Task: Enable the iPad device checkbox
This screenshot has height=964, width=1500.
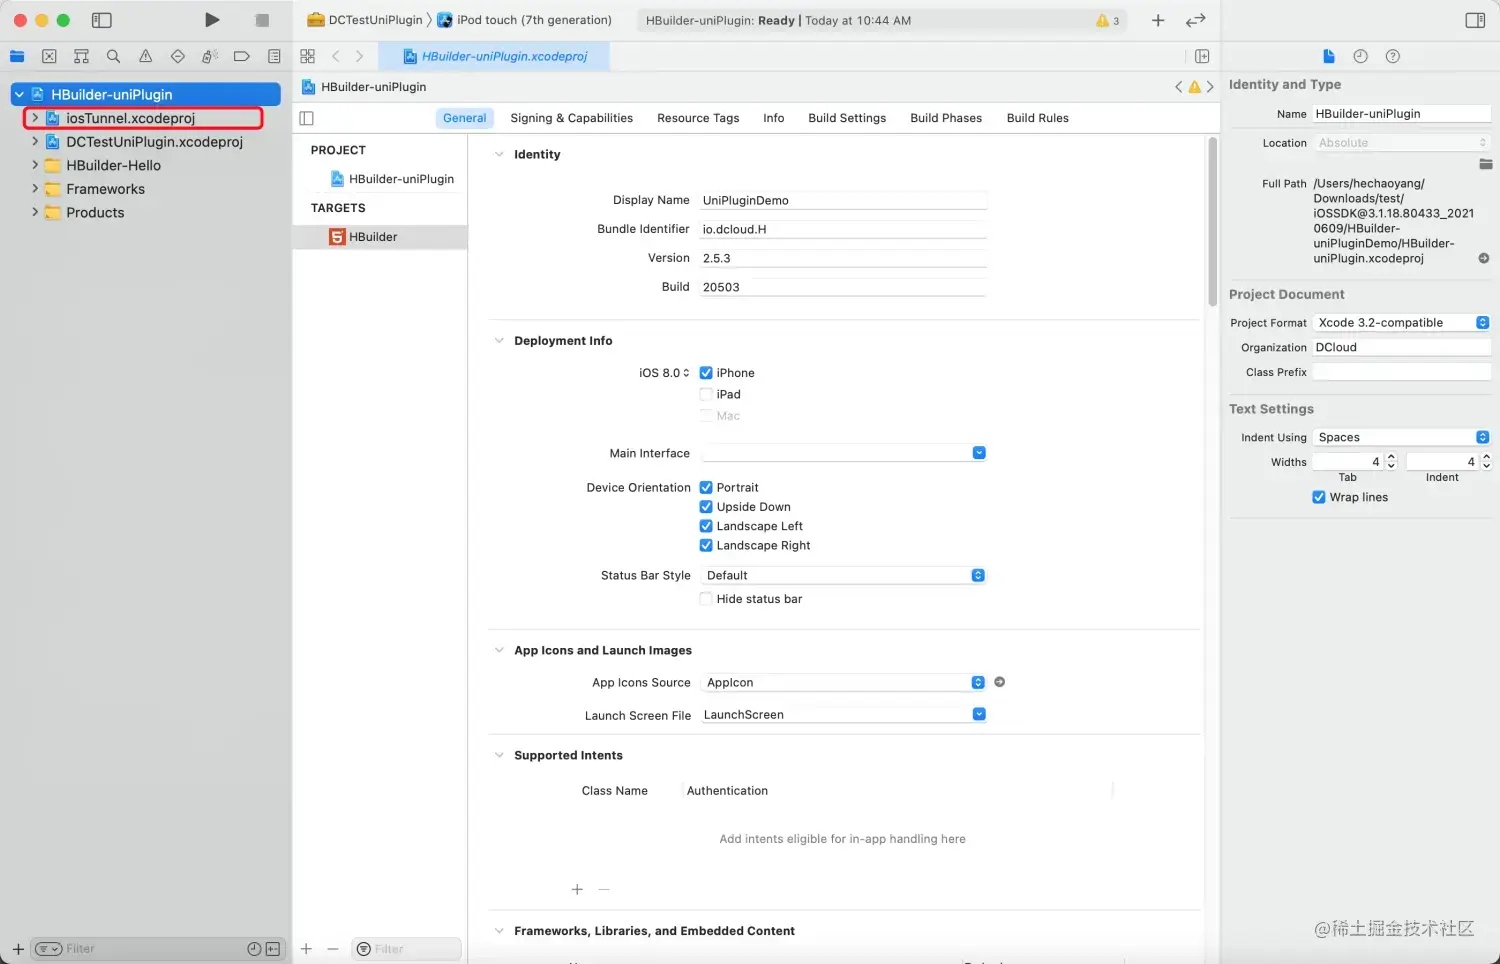Action: point(706,394)
